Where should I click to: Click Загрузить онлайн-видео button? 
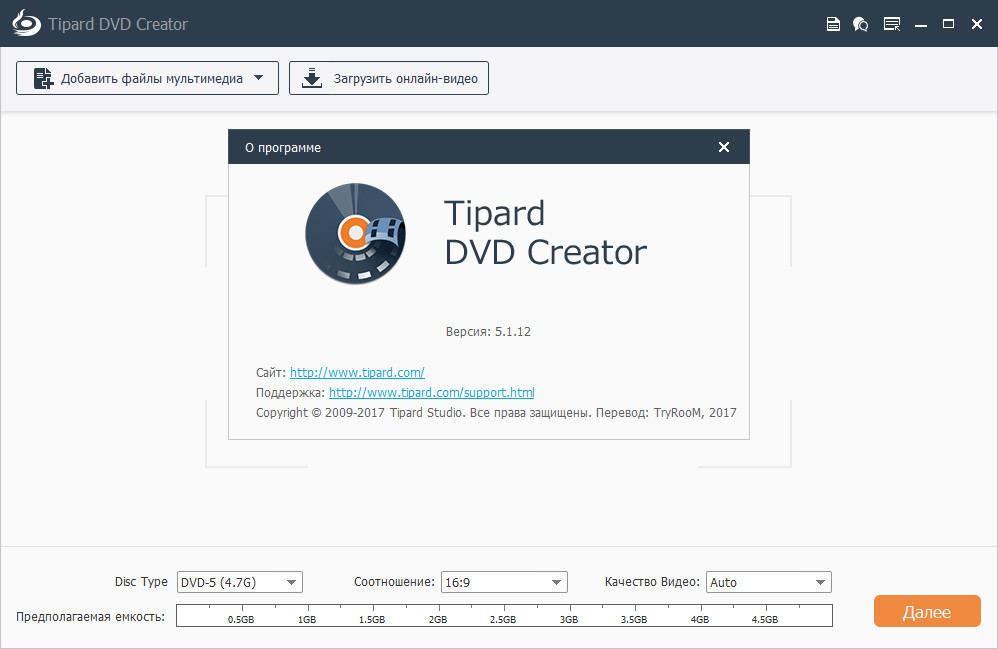click(x=389, y=78)
